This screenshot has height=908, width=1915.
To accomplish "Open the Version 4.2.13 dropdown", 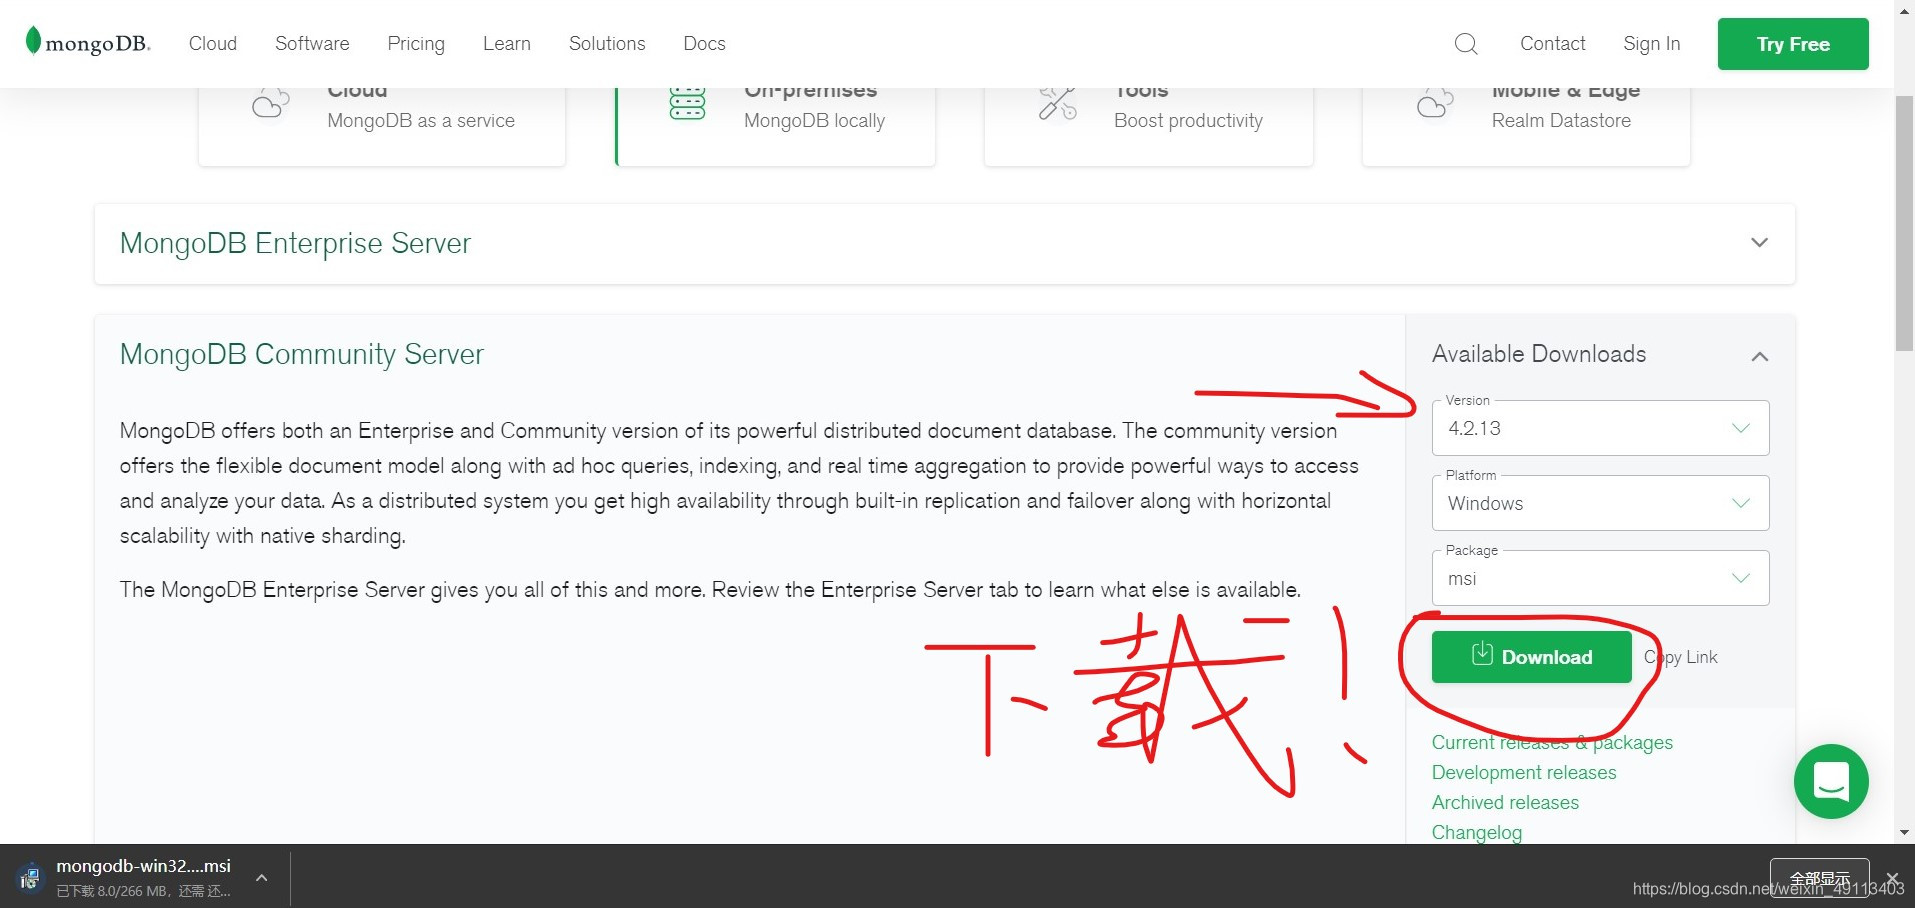I will coord(1600,428).
